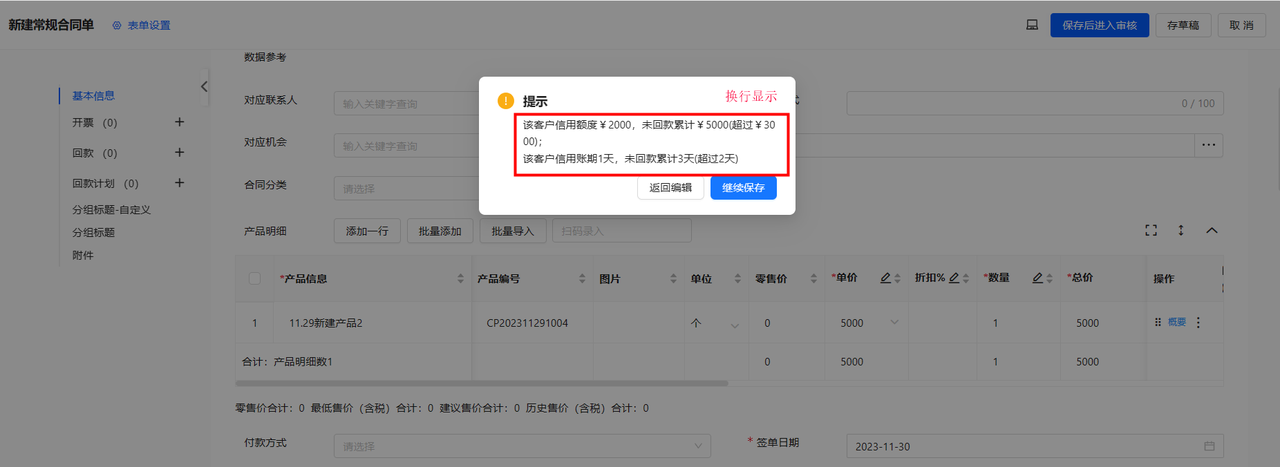
Task: Click the 分组标题 item in the left navigation
Action: [x=93, y=232]
